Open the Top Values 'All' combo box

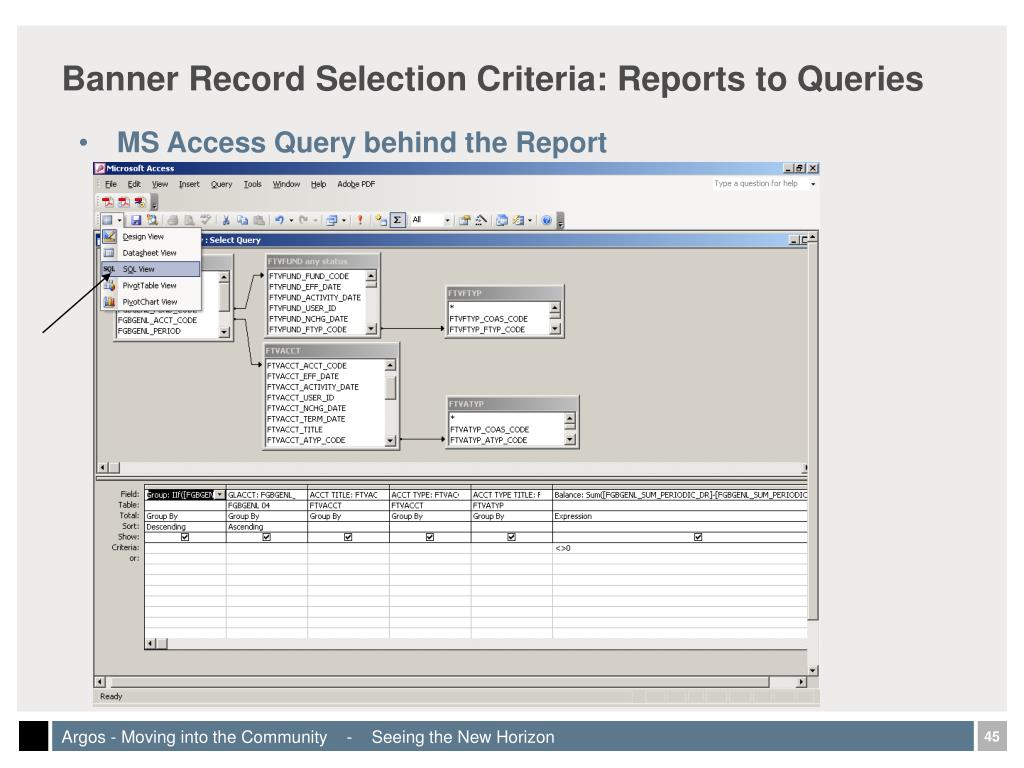pyautogui.click(x=431, y=220)
